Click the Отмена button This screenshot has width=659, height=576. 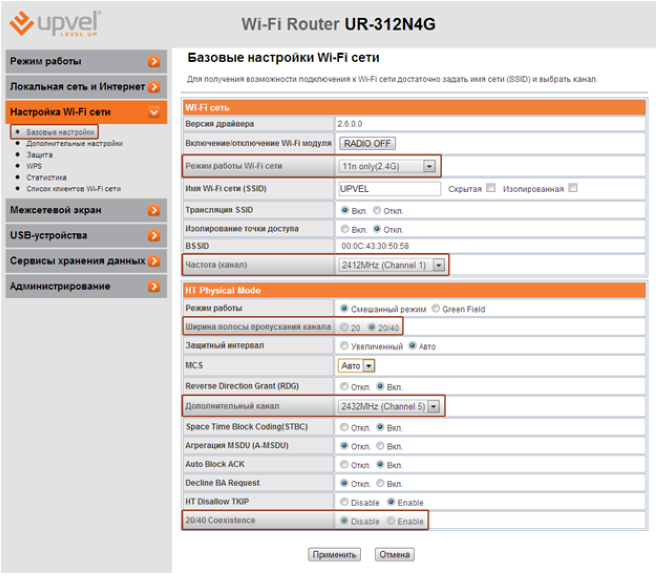tap(395, 555)
